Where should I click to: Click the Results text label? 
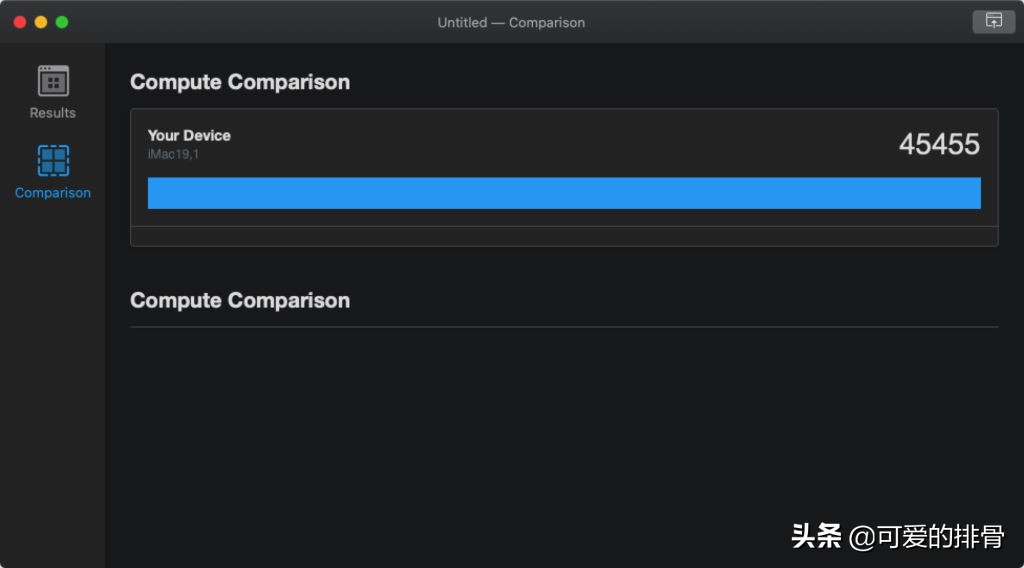[x=53, y=113]
